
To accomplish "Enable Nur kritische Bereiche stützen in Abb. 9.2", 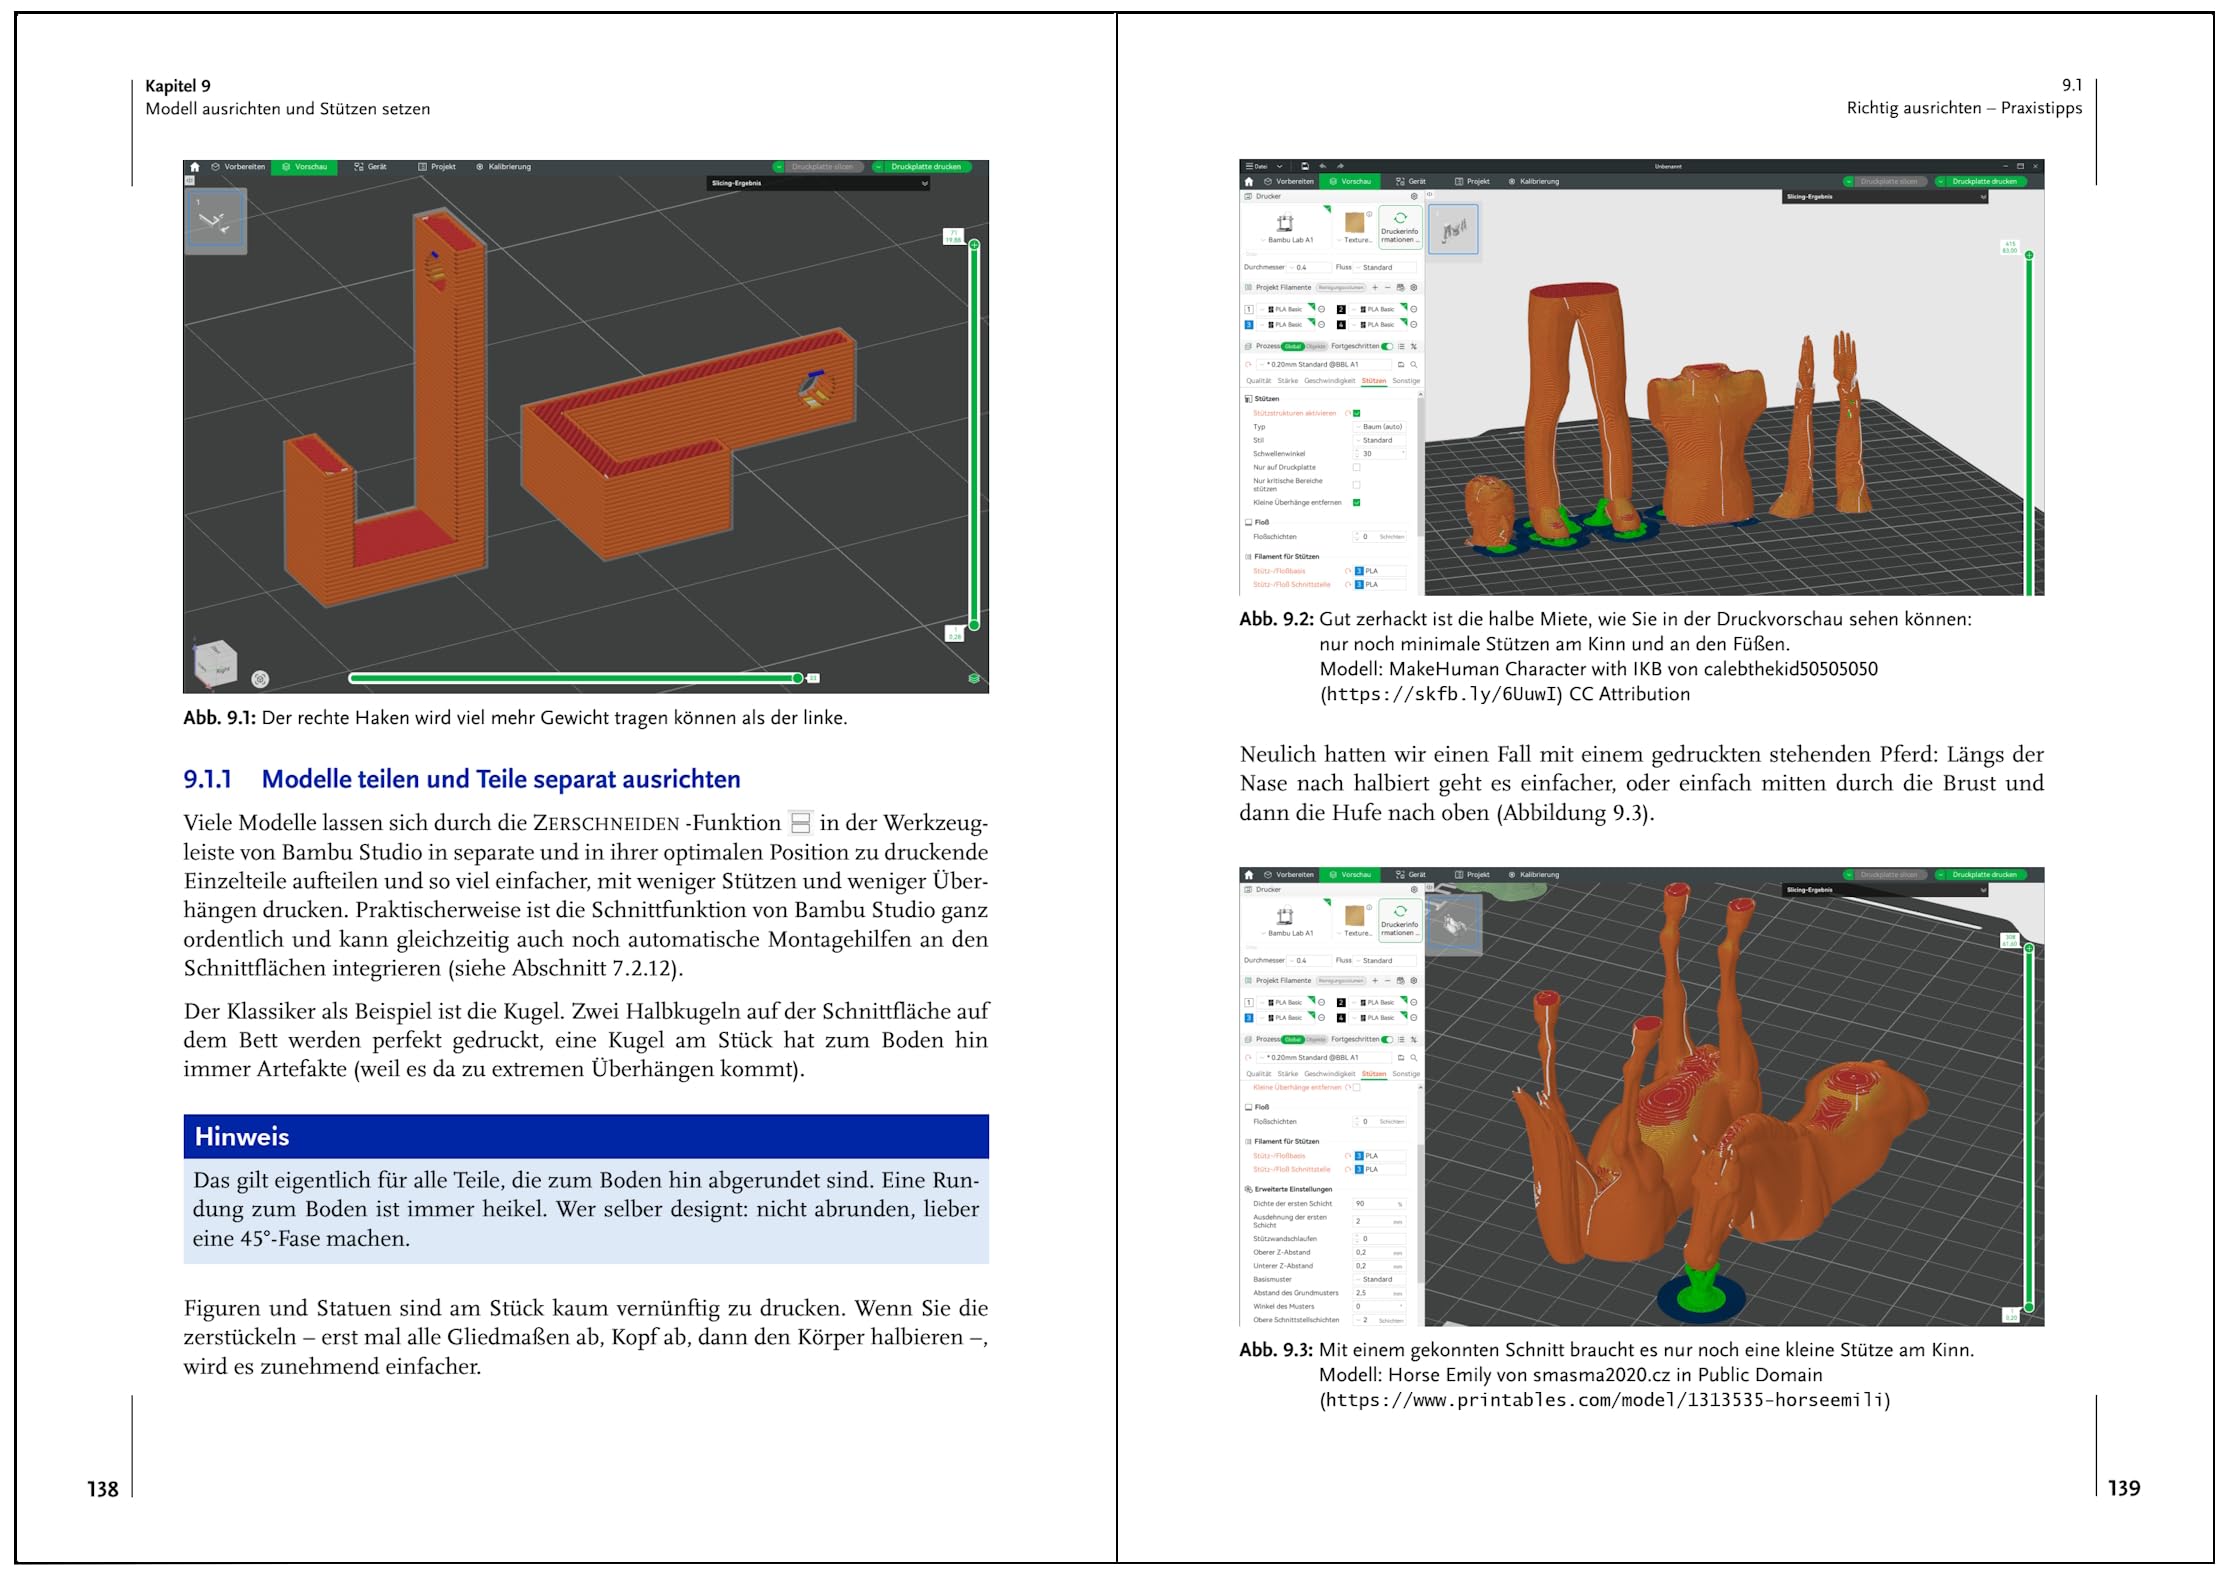I will (1357, 485).
